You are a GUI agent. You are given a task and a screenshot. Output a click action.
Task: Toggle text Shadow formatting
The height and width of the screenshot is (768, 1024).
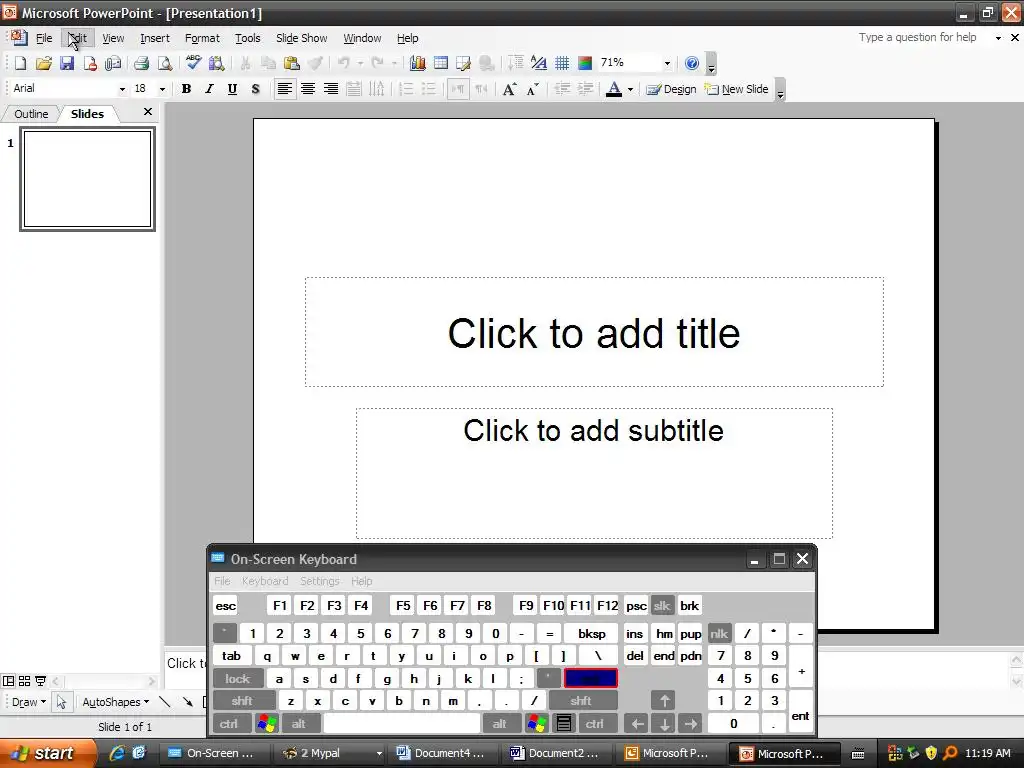tap(255, 89)
